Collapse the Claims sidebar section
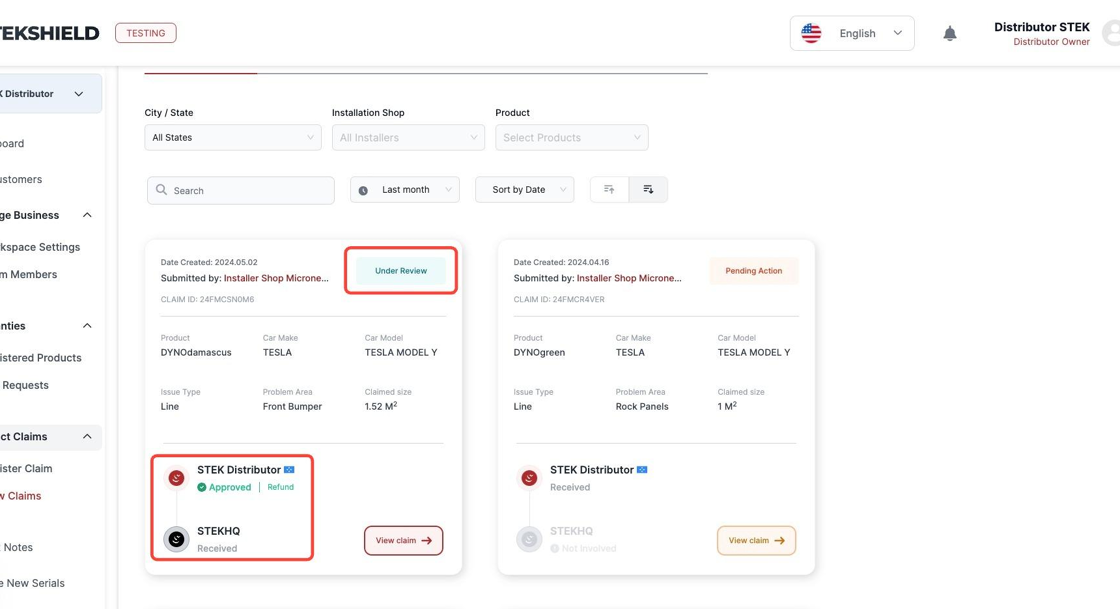Viewport: 1120px width, 609px height. coord(87,436)
